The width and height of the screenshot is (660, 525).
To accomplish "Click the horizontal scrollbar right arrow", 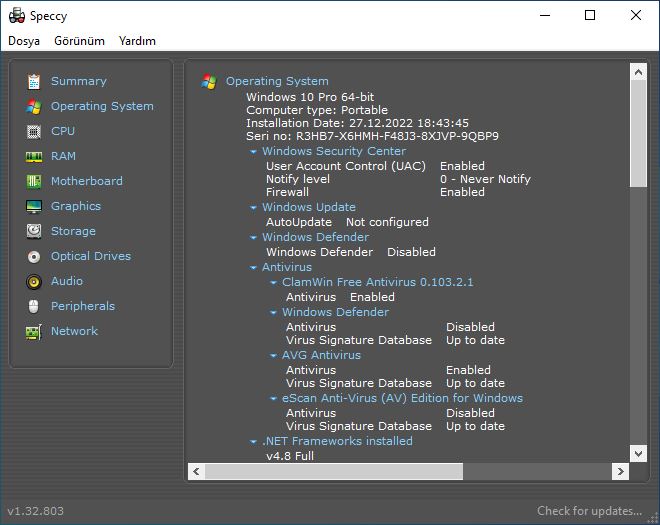I will [620, 472].
